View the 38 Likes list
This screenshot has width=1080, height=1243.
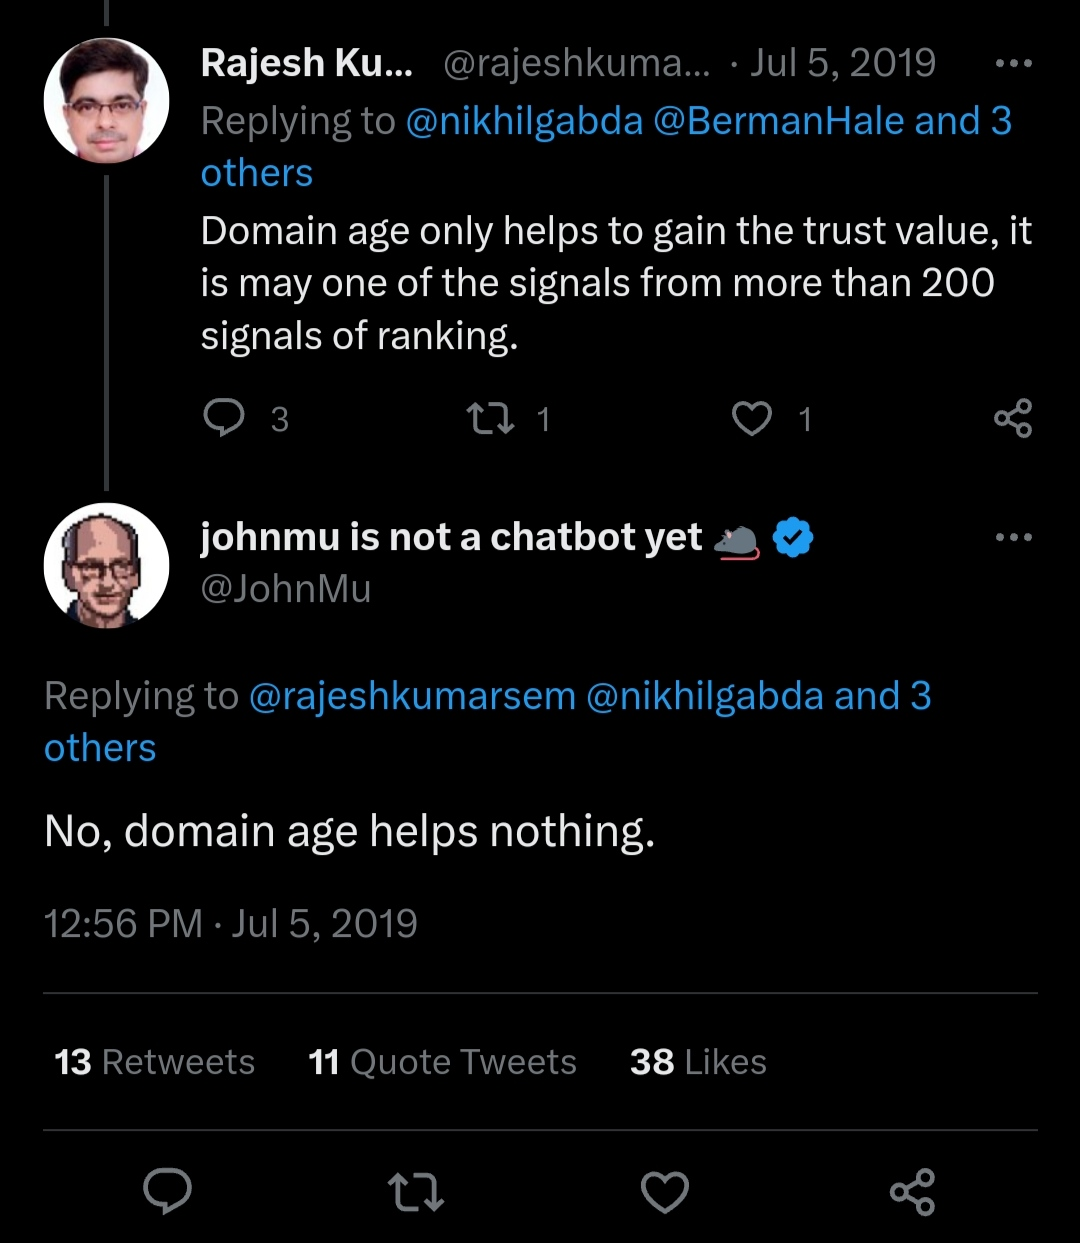[698, 1062]
